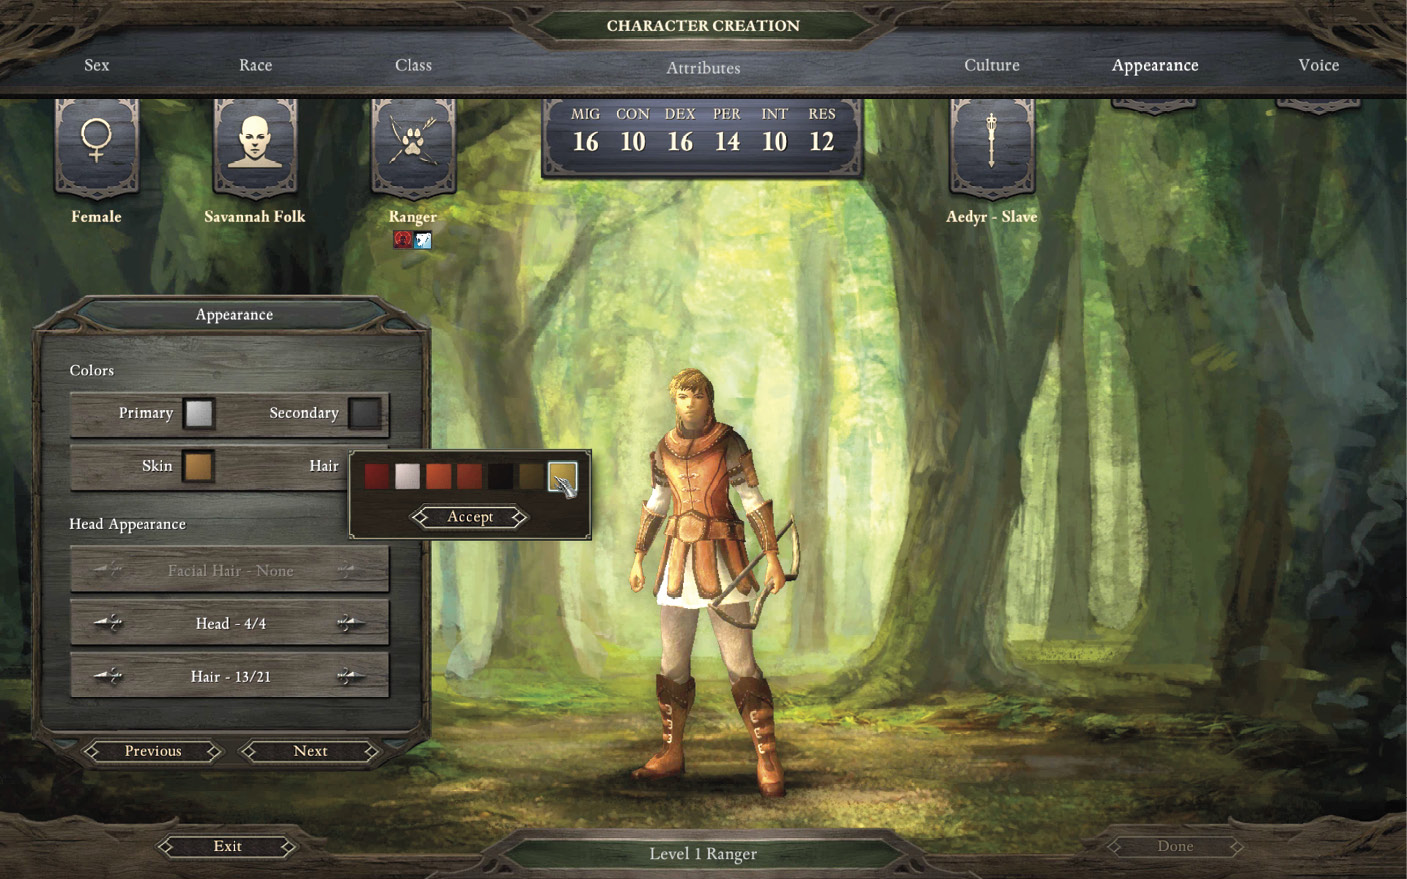Click the "Aedyr - Slave" label text
Viewport: 1407px width, 879px height.
tap(992, 216)
